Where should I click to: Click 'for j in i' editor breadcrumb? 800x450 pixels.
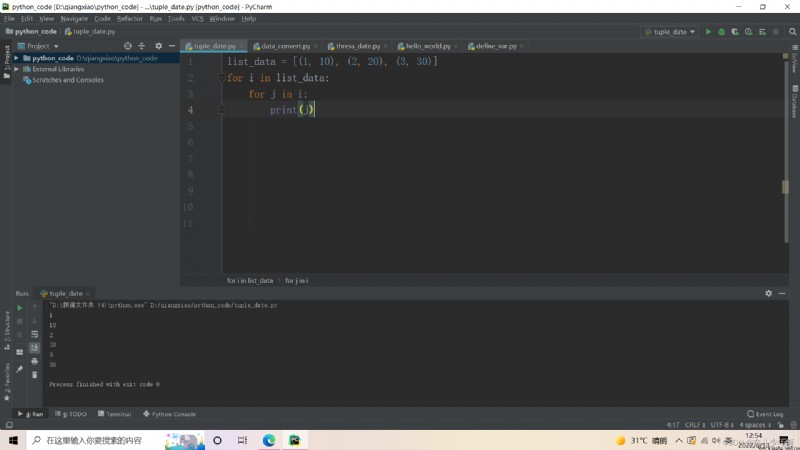point(296,281)
